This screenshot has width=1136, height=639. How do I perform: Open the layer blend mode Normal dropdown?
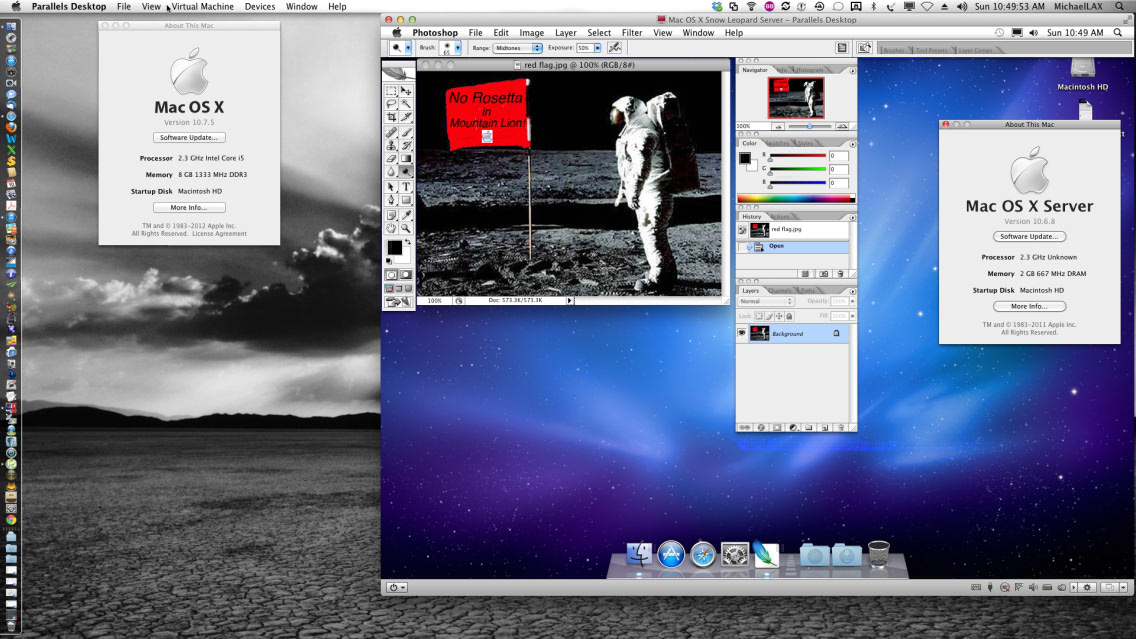pos(765,301)
